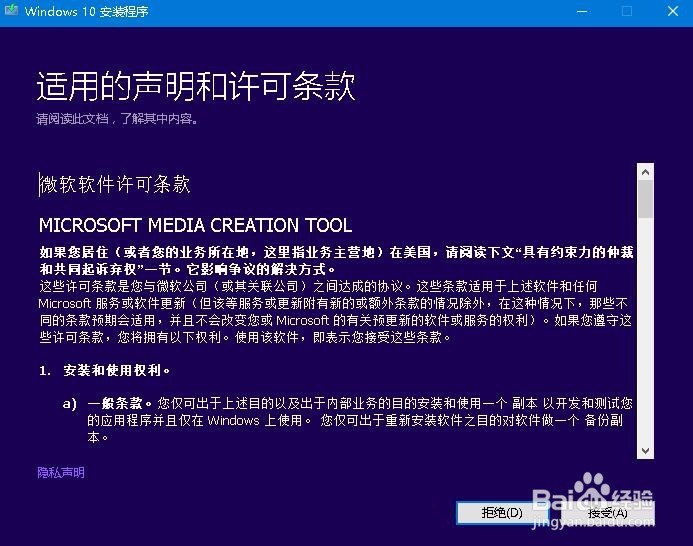This screenshot has height=546, width=693.
Task: Click the 微软软件许可条款 heading text
Action: pos(115,184)
